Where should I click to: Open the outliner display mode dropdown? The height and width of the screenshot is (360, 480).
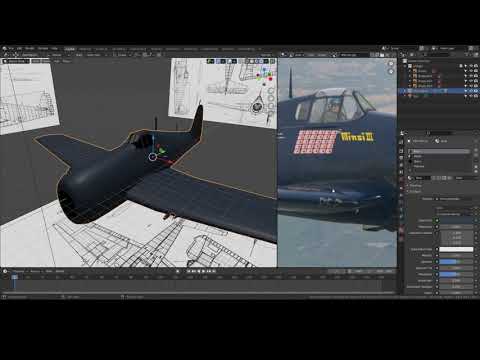[x=412, y=54]
